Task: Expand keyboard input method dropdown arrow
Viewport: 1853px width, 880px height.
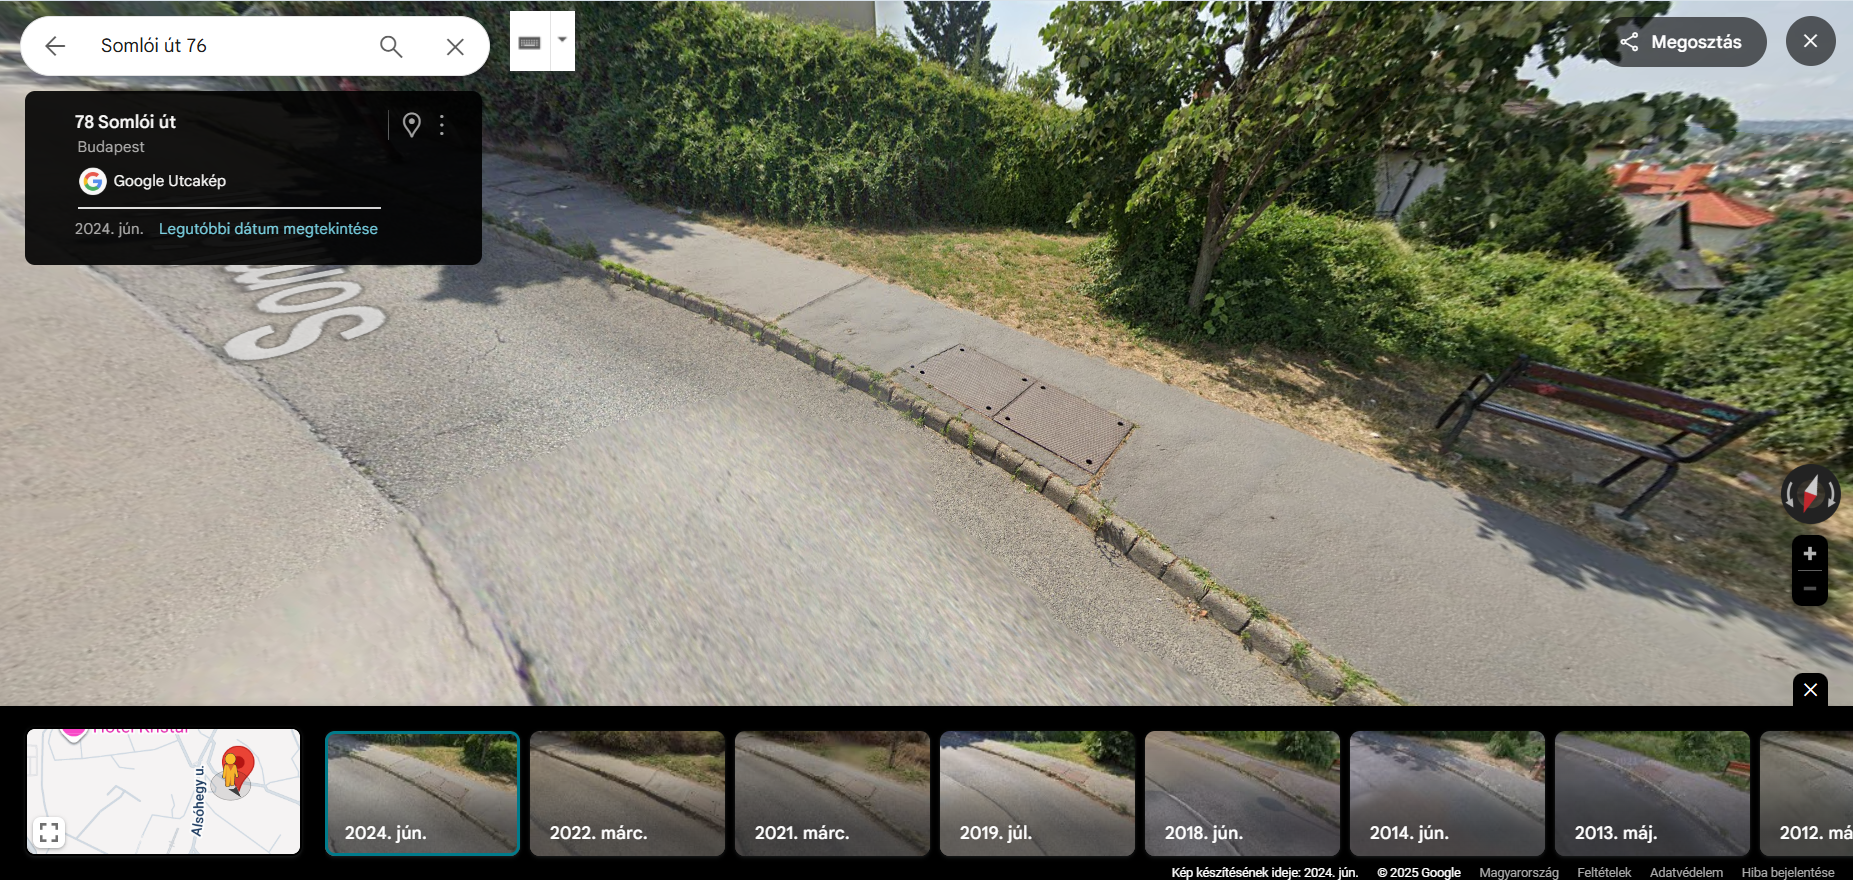Action: (x=562, y=41)
